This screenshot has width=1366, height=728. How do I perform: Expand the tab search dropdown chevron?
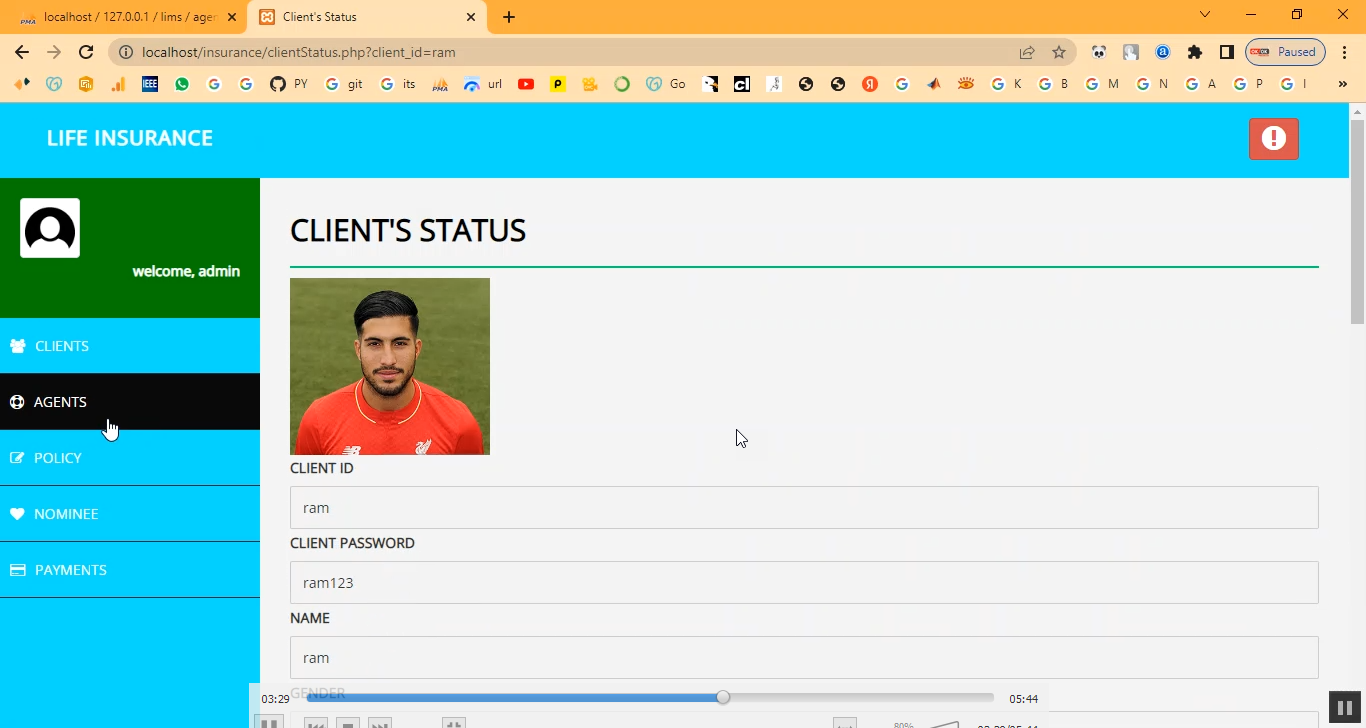[x=1205, y=15]
